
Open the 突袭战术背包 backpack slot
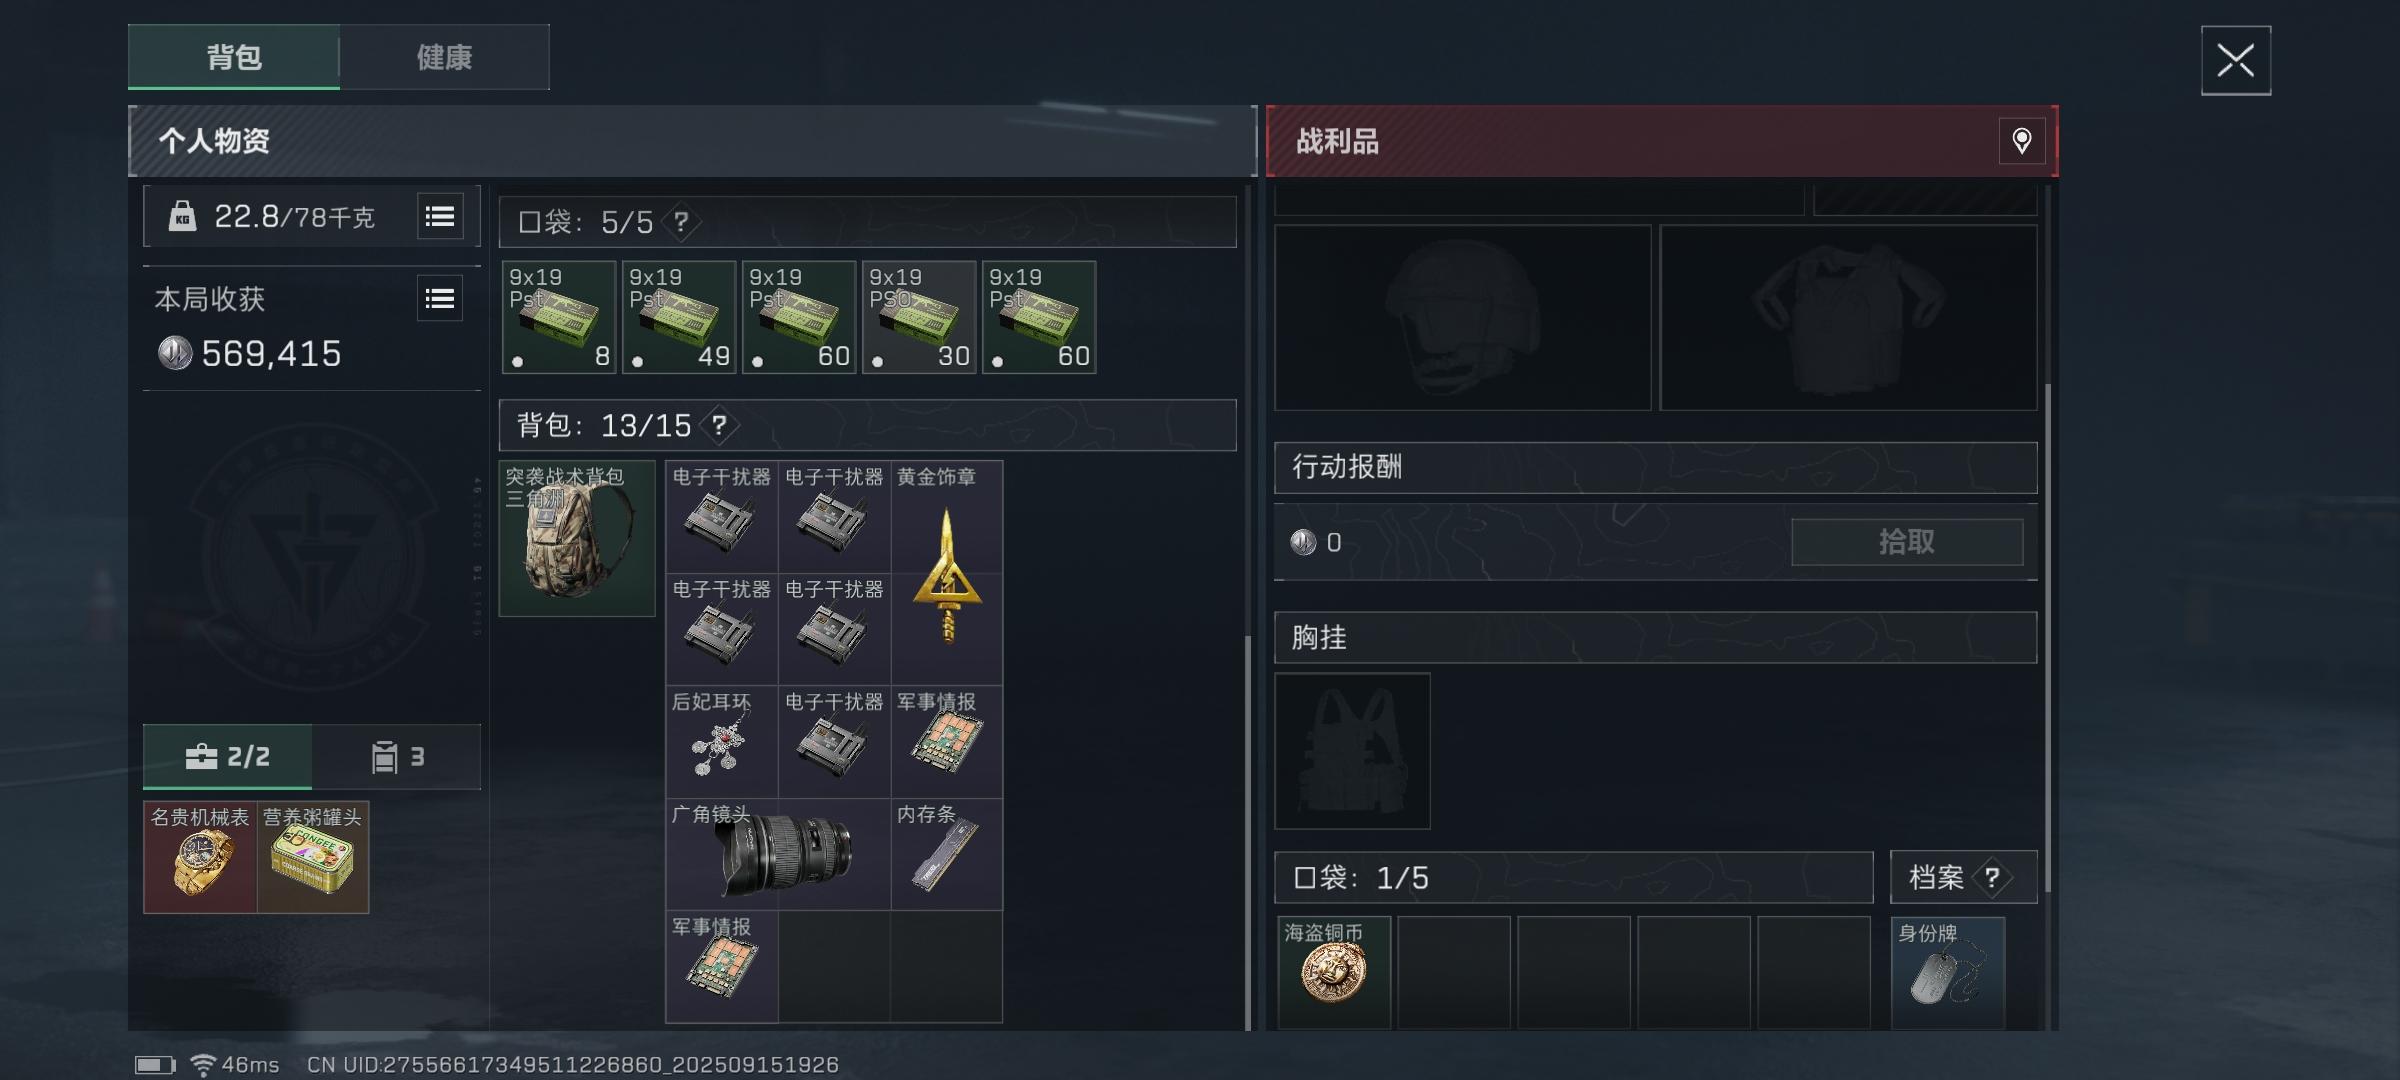pos(577,538)
